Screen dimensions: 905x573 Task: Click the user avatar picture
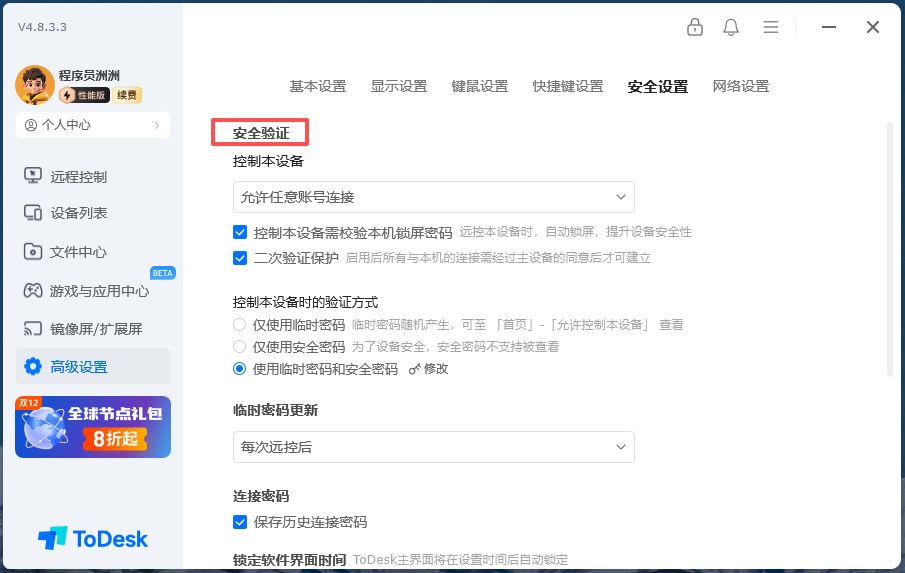[35, 85]
